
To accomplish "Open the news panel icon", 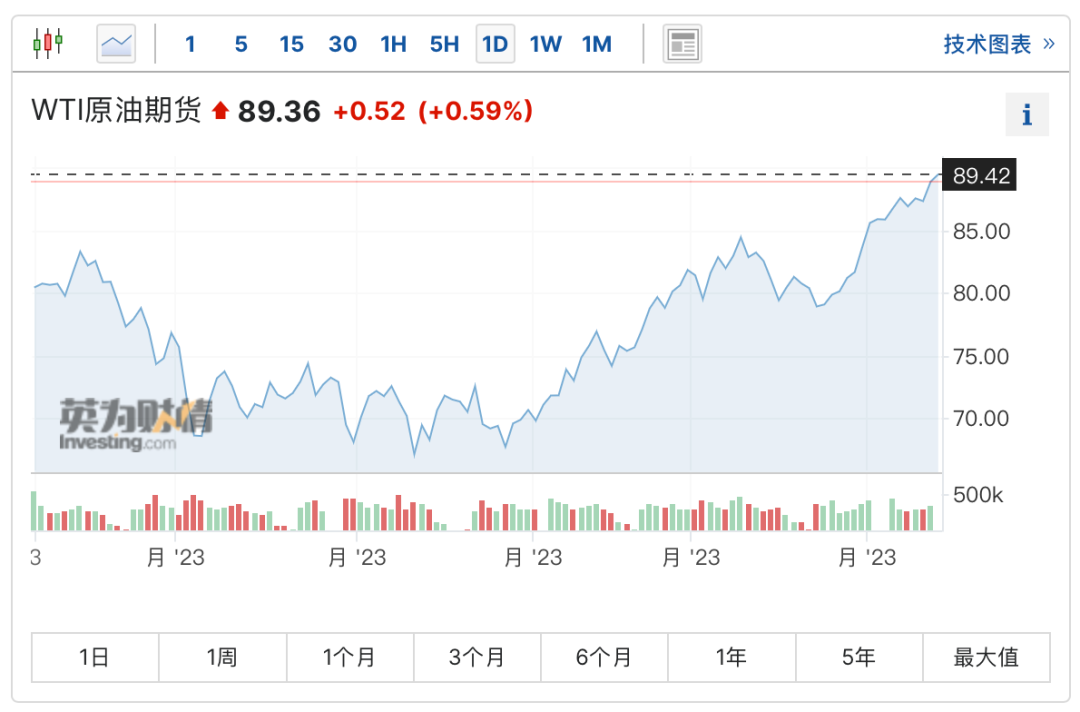I will pyautogui.click(x=682, y=44).
